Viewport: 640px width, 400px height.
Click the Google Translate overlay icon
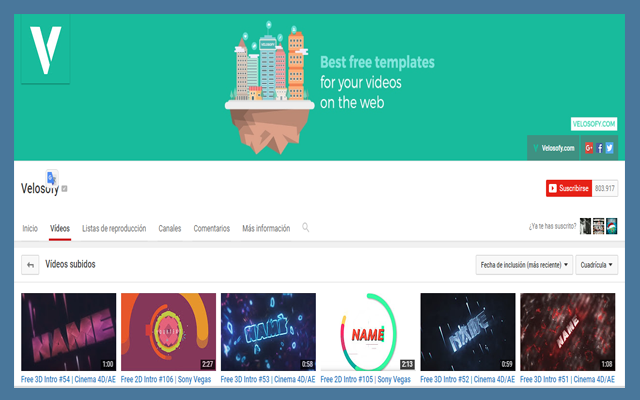[51, 178]
